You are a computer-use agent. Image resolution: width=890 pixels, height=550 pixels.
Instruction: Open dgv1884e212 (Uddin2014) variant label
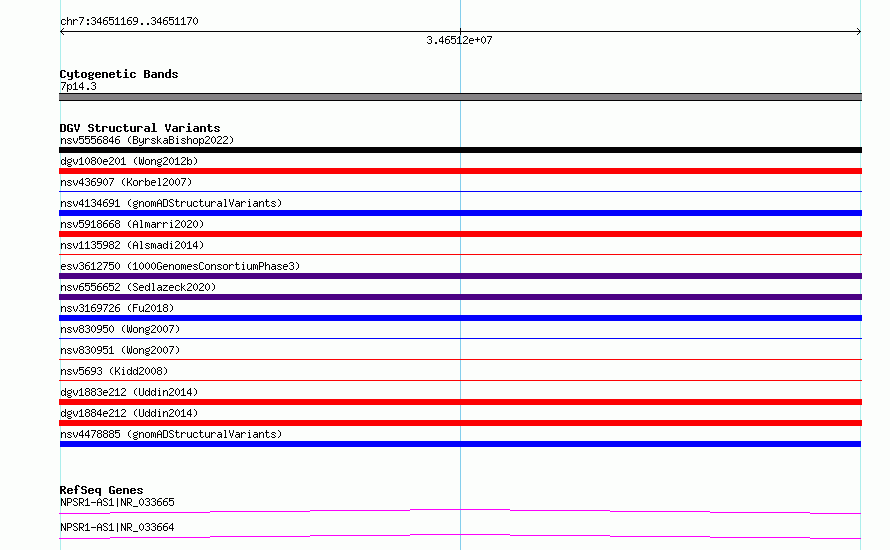point(129,413)
